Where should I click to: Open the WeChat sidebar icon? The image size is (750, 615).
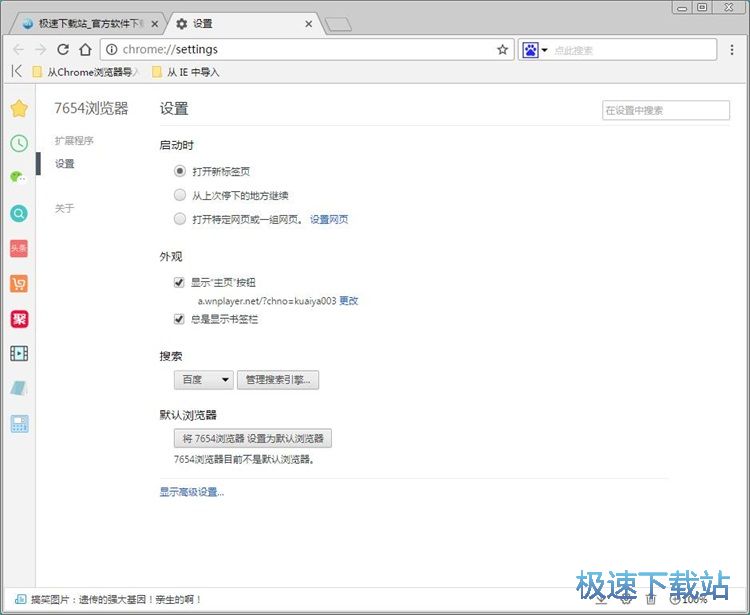point(18,177)
